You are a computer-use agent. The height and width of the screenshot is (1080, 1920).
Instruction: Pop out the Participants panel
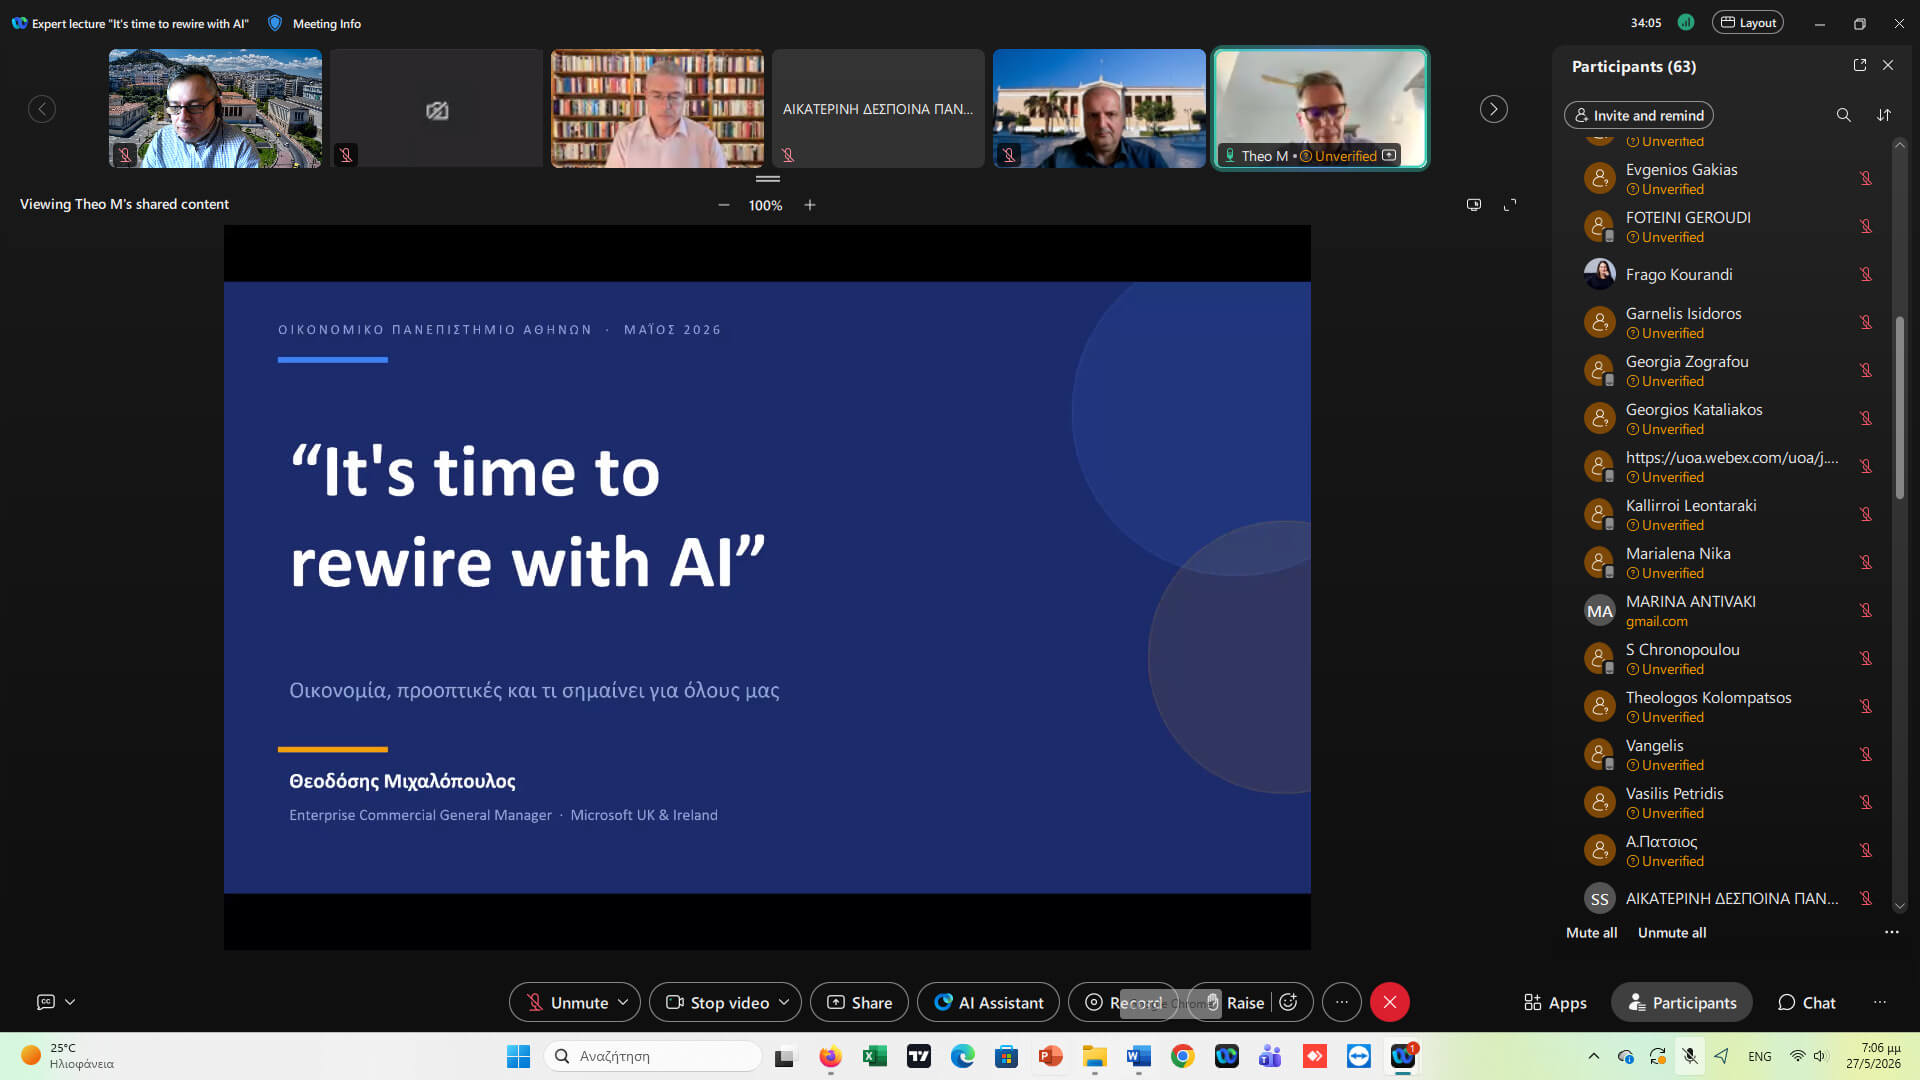[x=1860, y=65]
